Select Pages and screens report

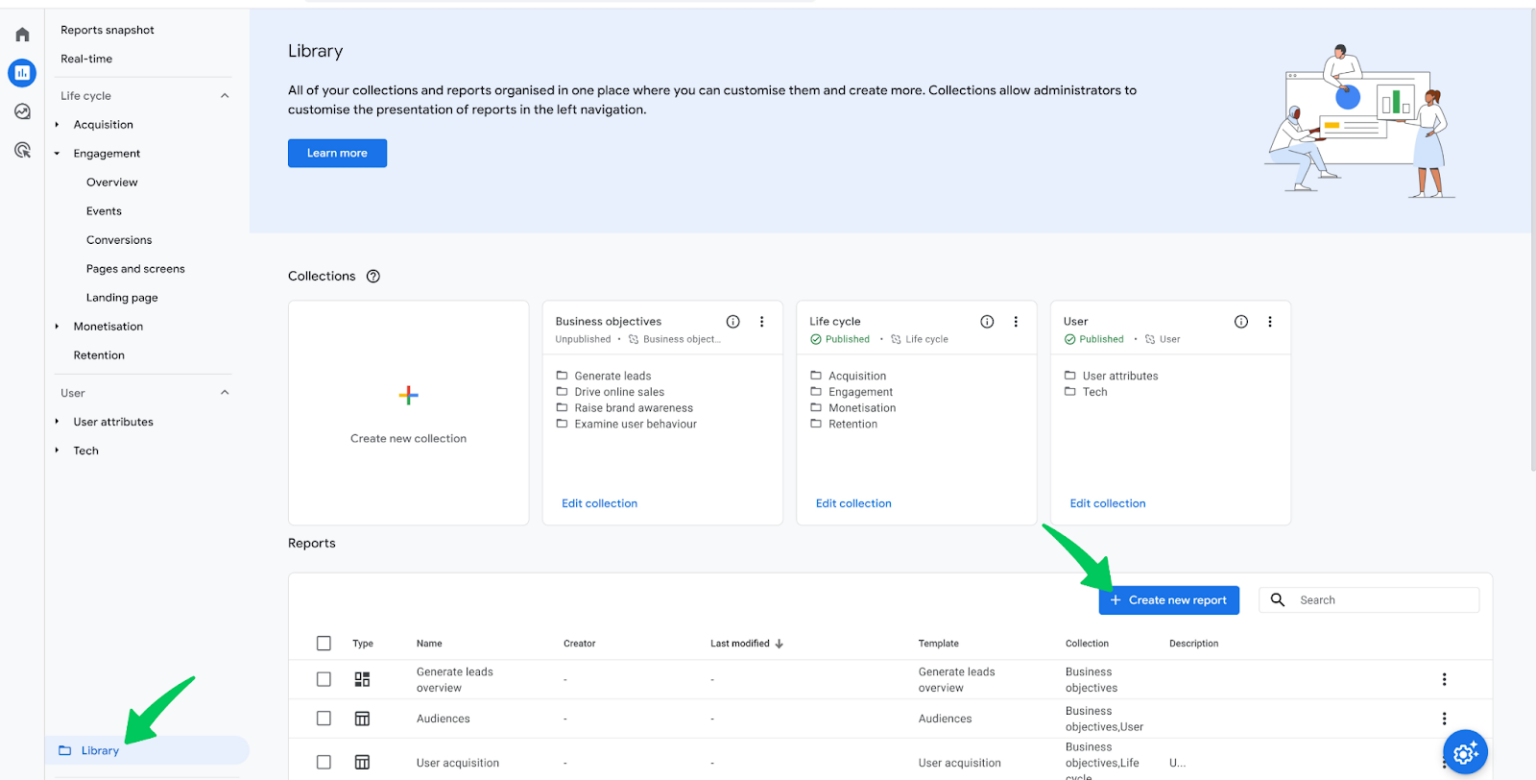(x=135, y=269)
